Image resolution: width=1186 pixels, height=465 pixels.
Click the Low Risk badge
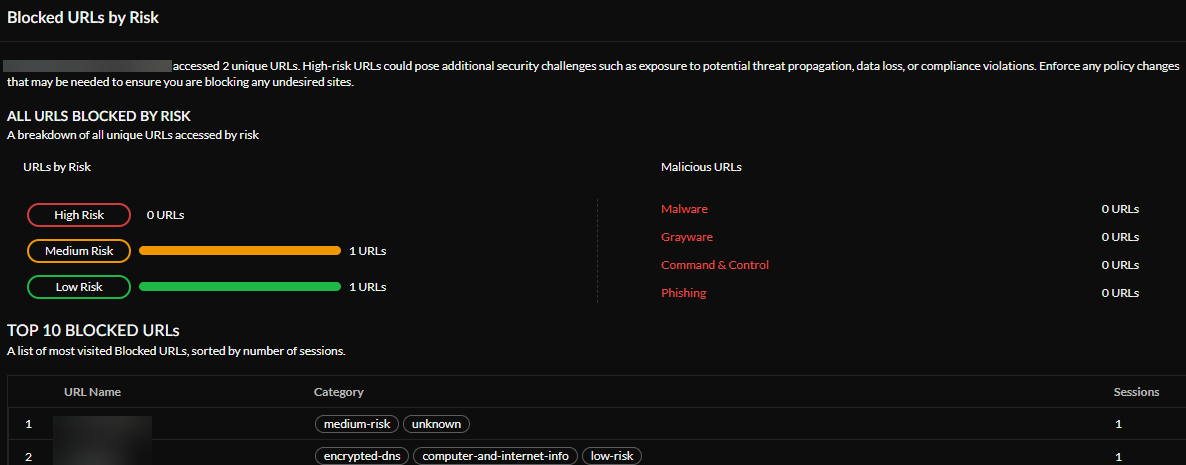[x=79, y=287]
